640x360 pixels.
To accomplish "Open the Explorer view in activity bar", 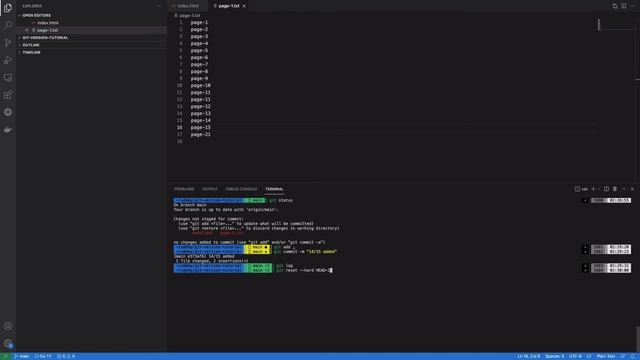I will pyautogui.click(x=8, y=8).
